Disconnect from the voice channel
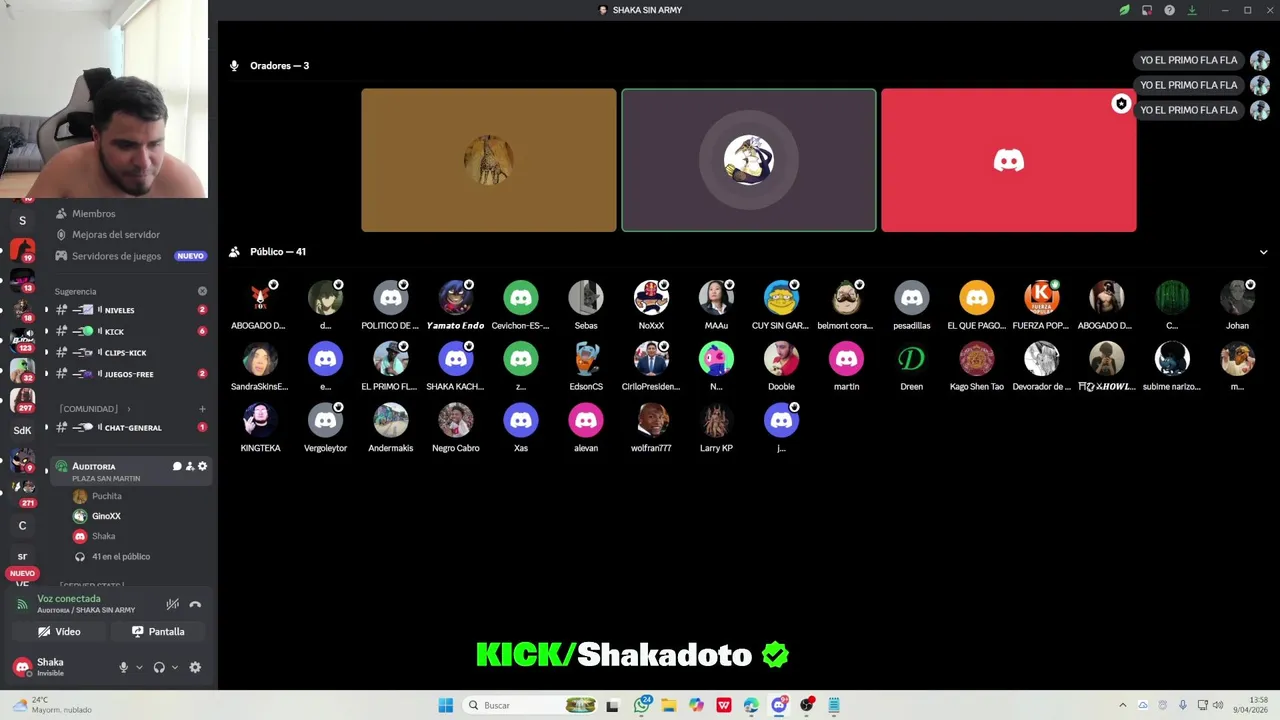1280x720 pixels. coord(195,604)
